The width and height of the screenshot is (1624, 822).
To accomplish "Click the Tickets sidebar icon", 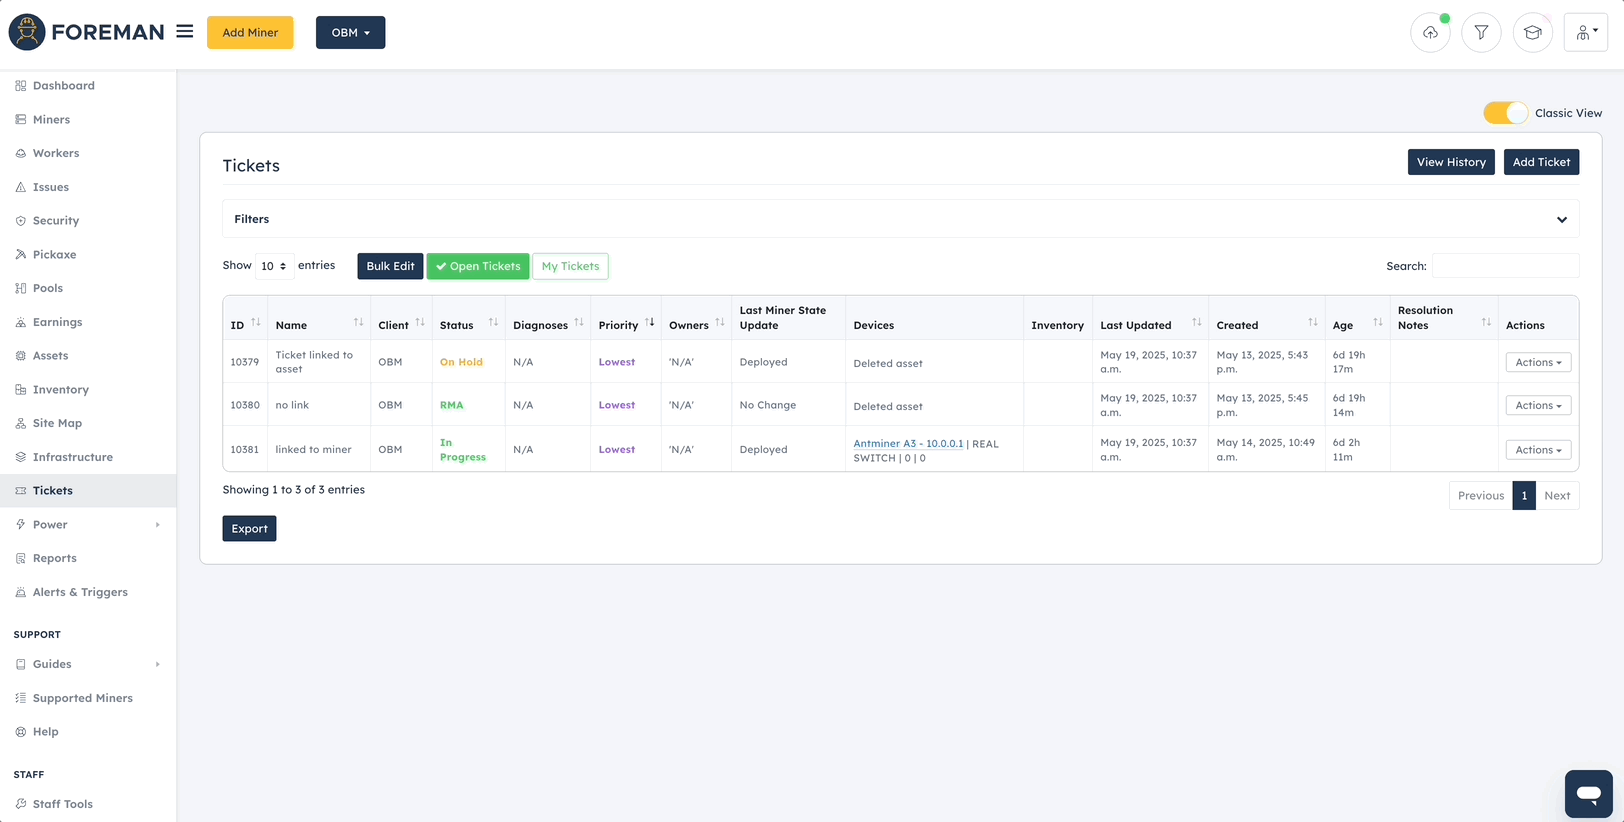I will click(x=21, y=491).
